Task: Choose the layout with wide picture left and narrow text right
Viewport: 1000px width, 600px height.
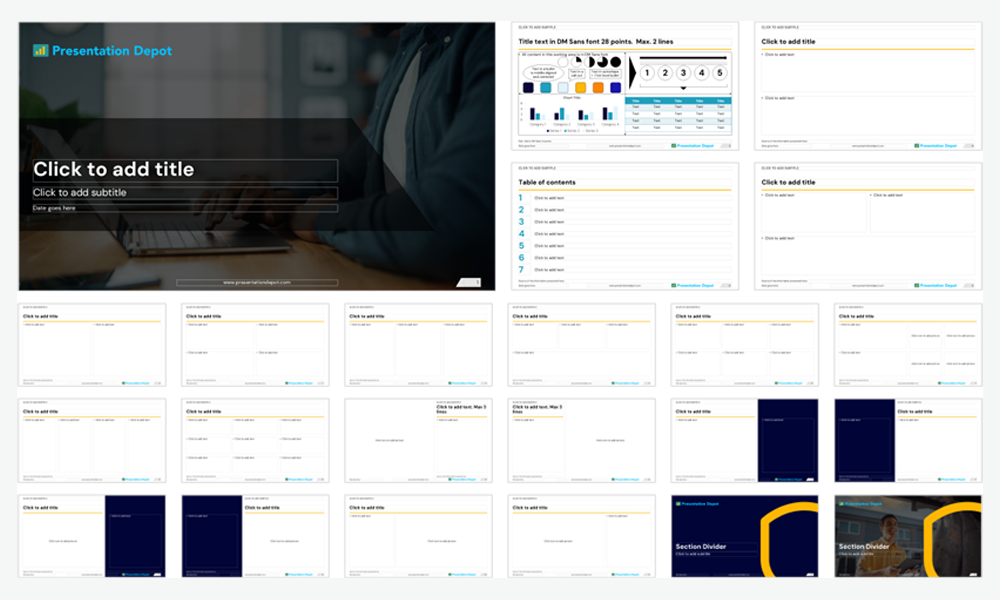Action: pyautogui.click(x=582, y=536)
